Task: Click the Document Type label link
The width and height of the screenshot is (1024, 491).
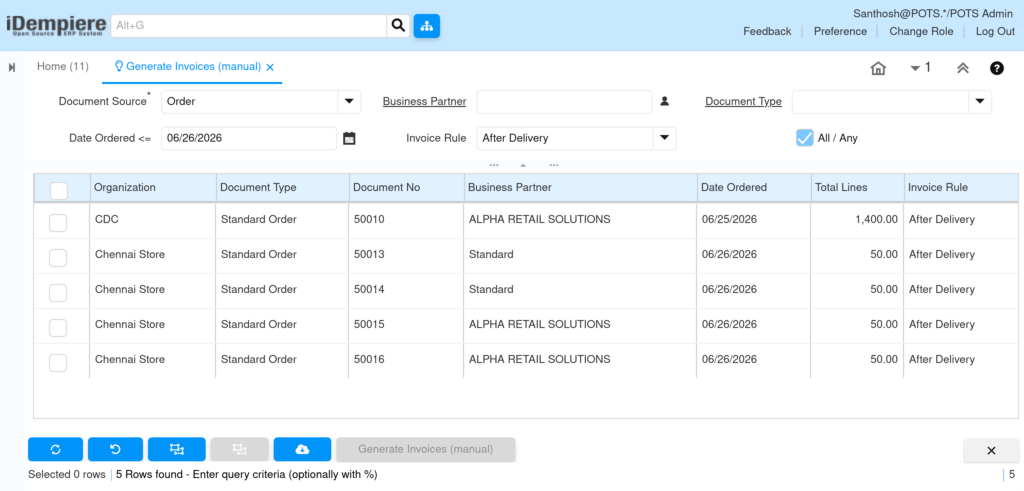Action: [x=743, y=101]
